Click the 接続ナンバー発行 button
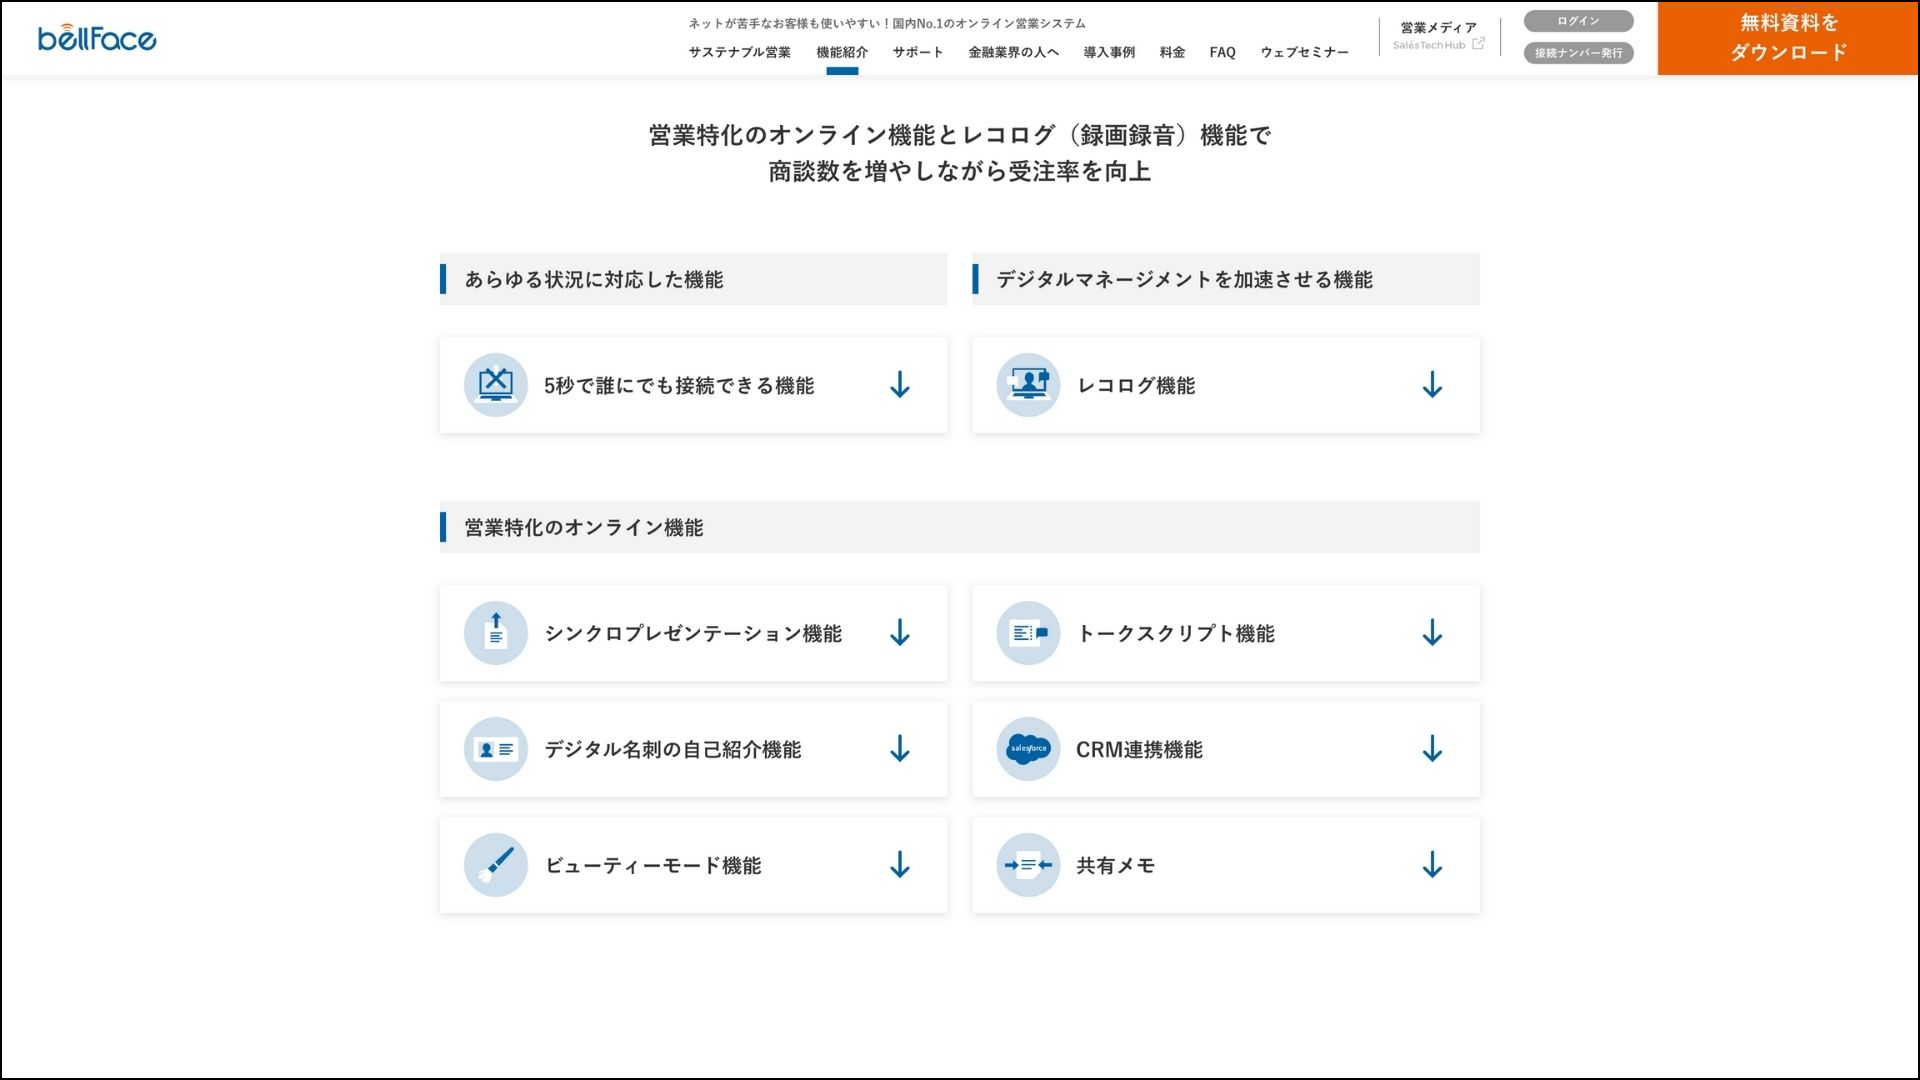1920x1080 pixels. coord(1577,54)
